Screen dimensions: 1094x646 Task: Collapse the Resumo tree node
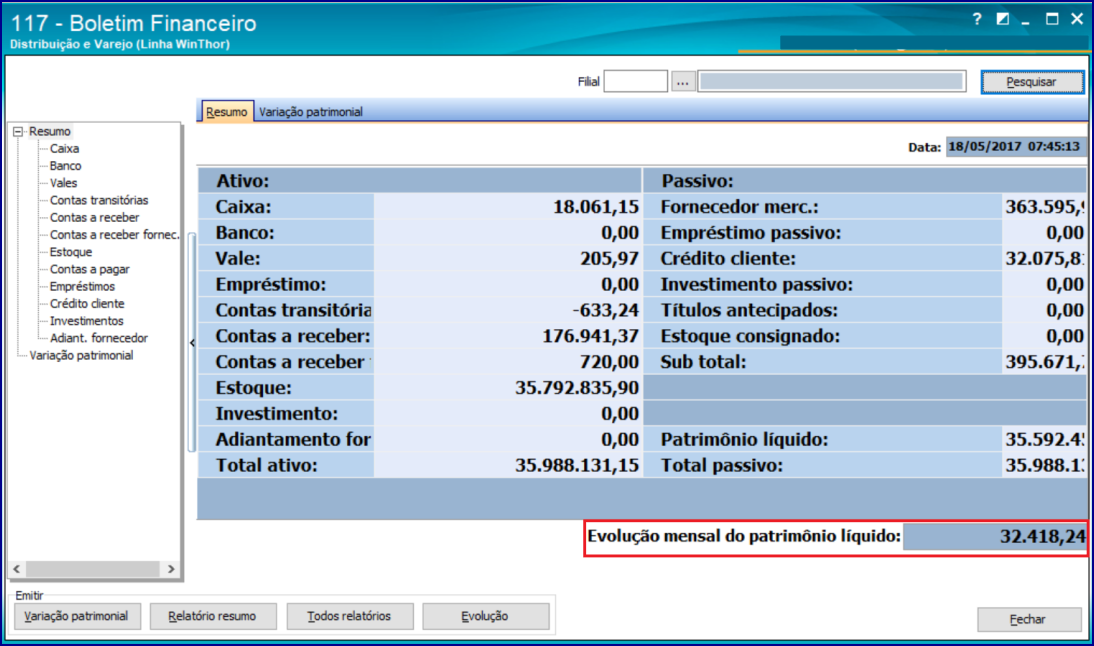(18, 131)
